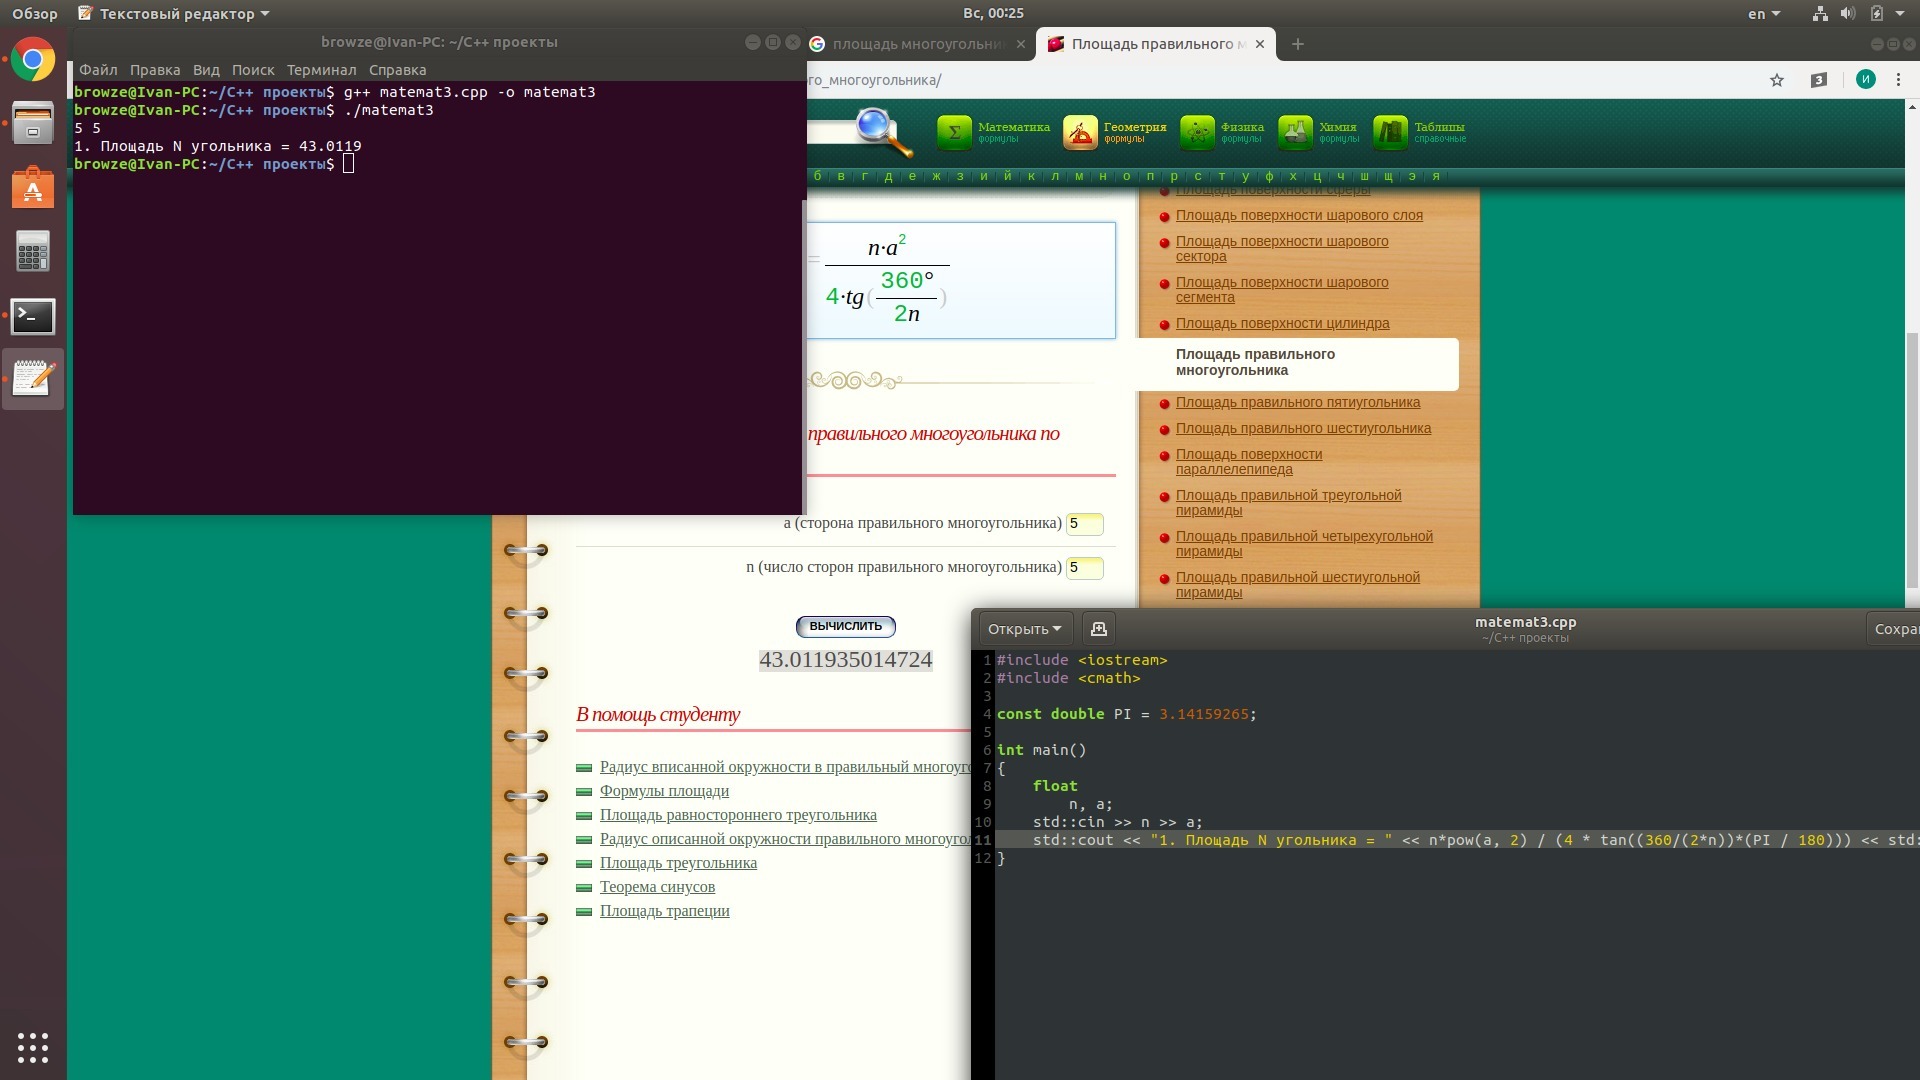The width and height of the screenshot is (1920, 1080).
Task: Show applications grid in the dock
Action: point(33,1047)
